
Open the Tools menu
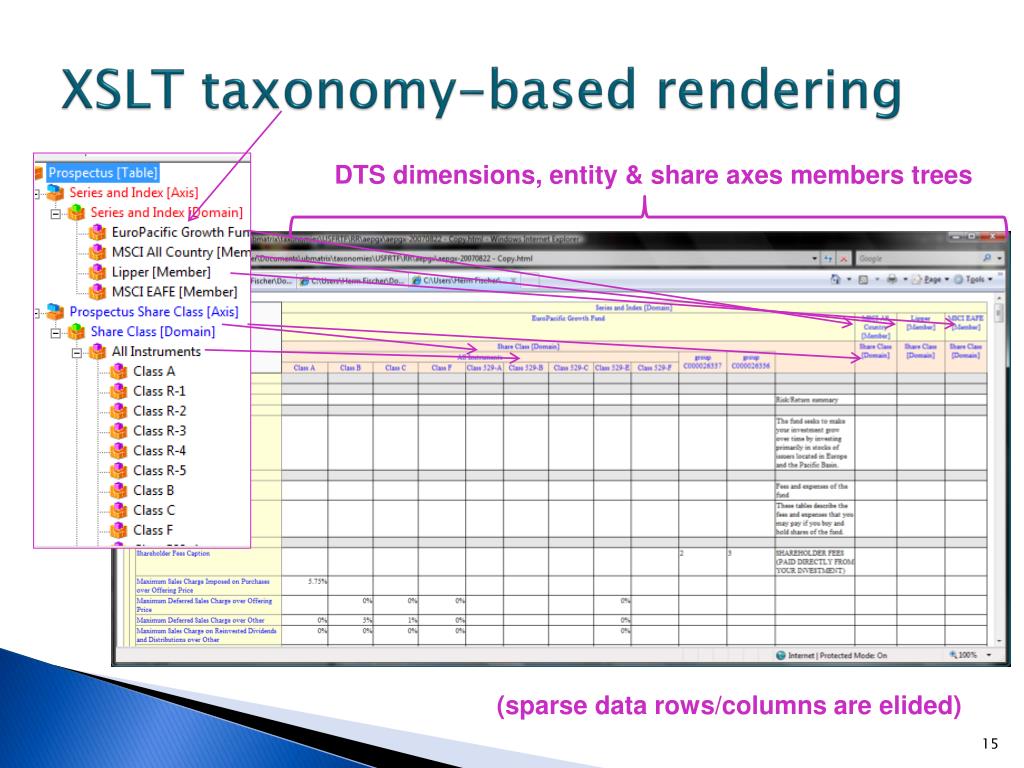[973, 280]
